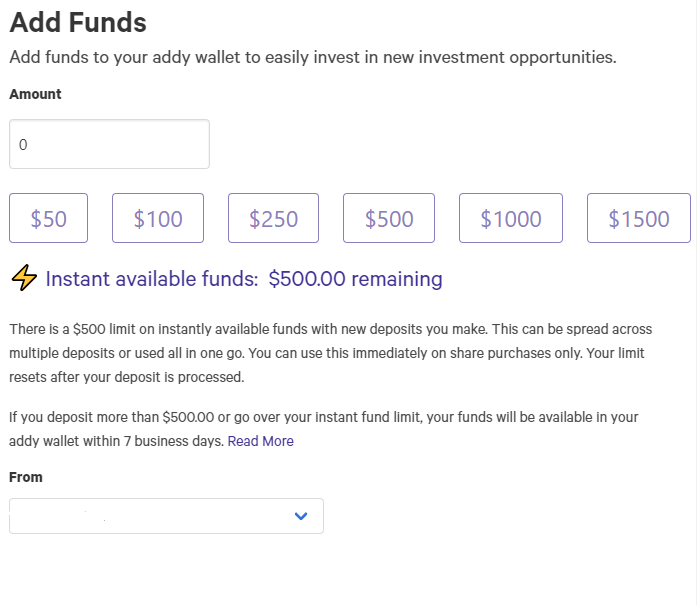The height and width of the screenshot is (605, 697).
Task: Pick the $250 preset amount
Action: (x=273, y=219)
